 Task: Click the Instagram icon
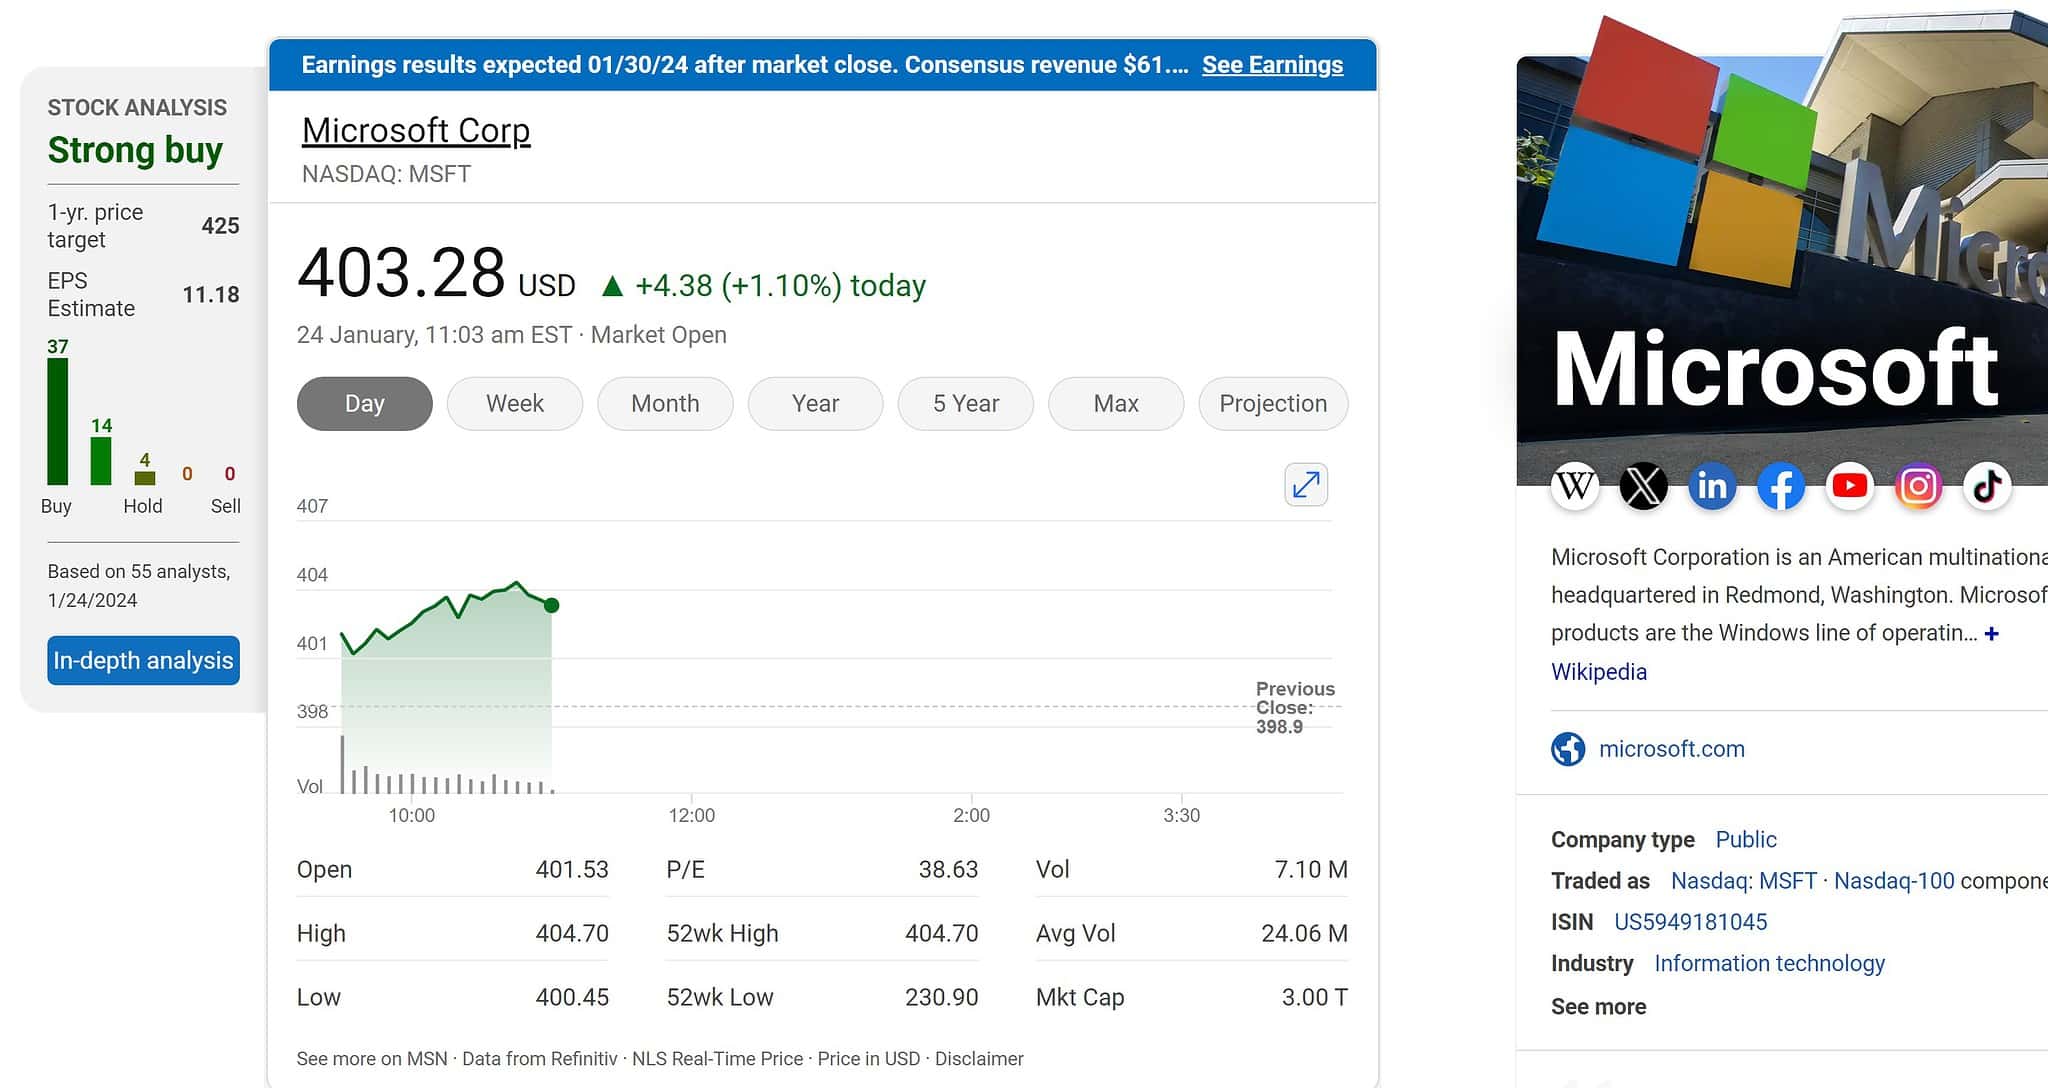point(1918,487)
